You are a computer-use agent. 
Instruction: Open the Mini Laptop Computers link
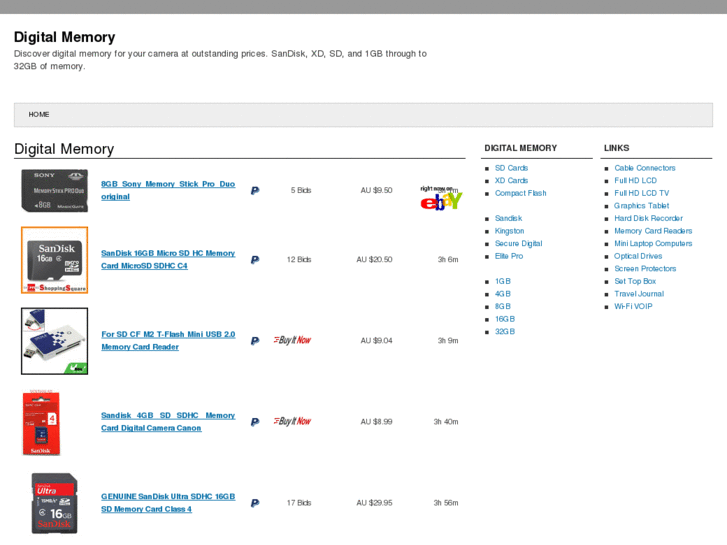653,244
